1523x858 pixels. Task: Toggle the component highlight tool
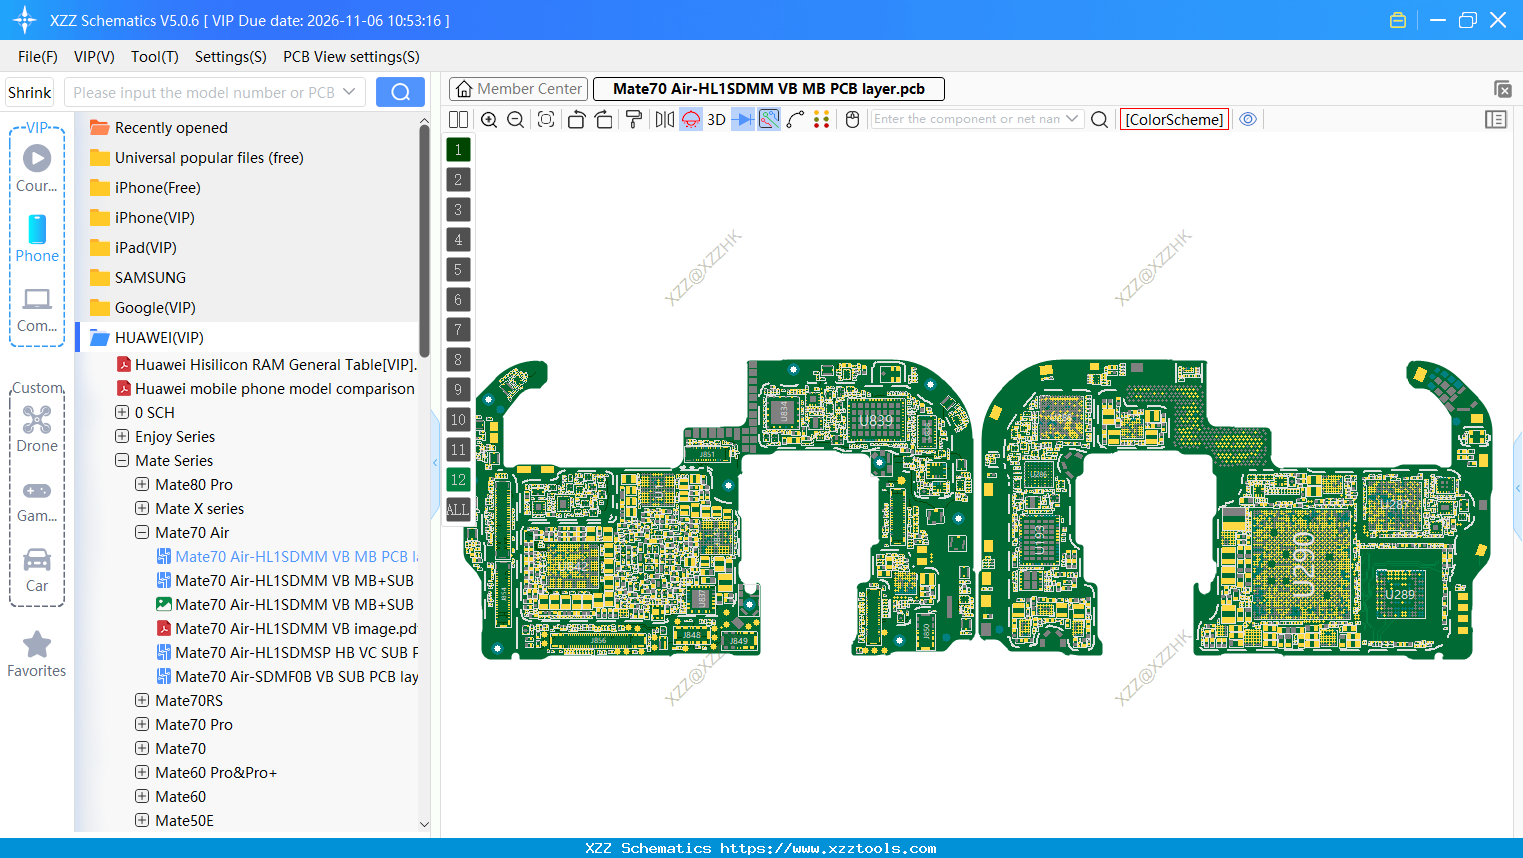[690, 119]
